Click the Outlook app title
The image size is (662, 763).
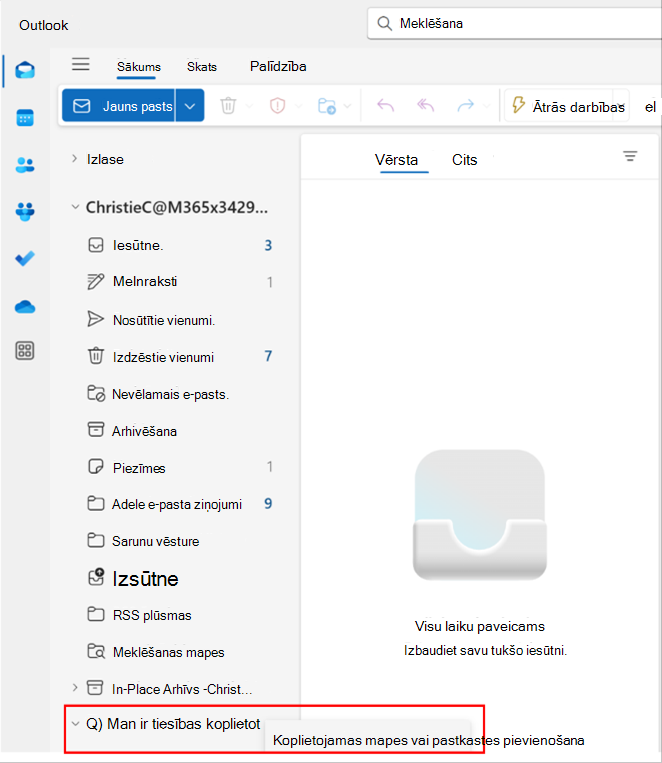click(x=43, y=25)
